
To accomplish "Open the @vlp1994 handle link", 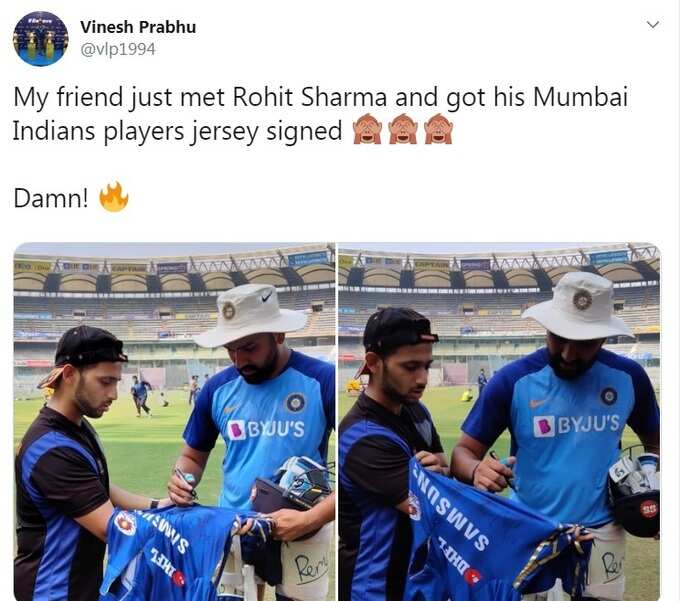I will coord(118,49).
